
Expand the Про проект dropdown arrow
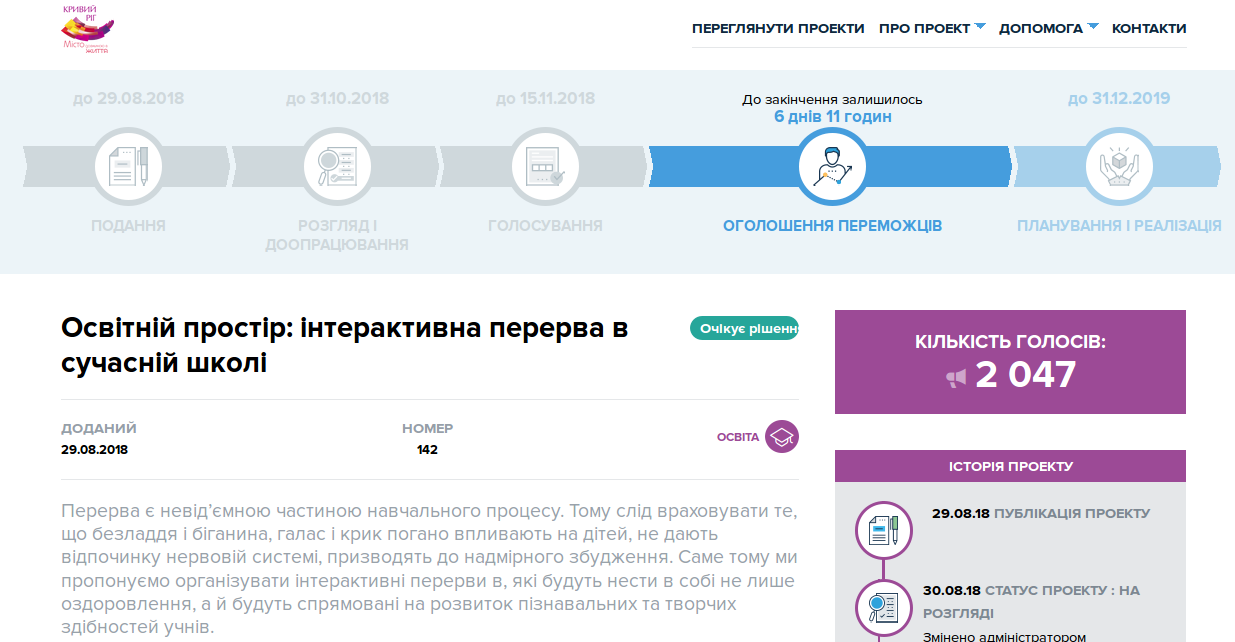(x=980, y=27)
